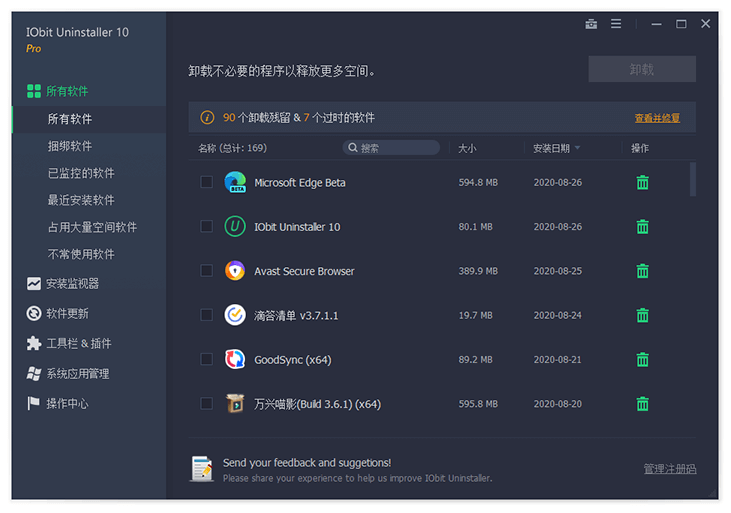The image size is (731, 513).
Task: Click the 卸载 uninstall button
Action: [x=642, y=69]
